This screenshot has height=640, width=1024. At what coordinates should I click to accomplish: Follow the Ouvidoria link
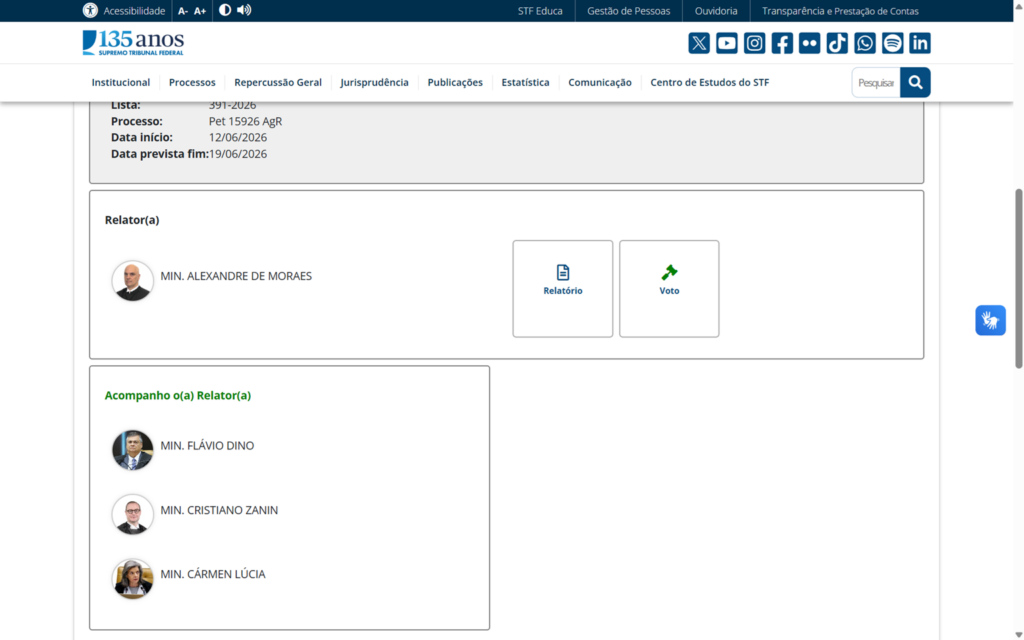(716, 11)
